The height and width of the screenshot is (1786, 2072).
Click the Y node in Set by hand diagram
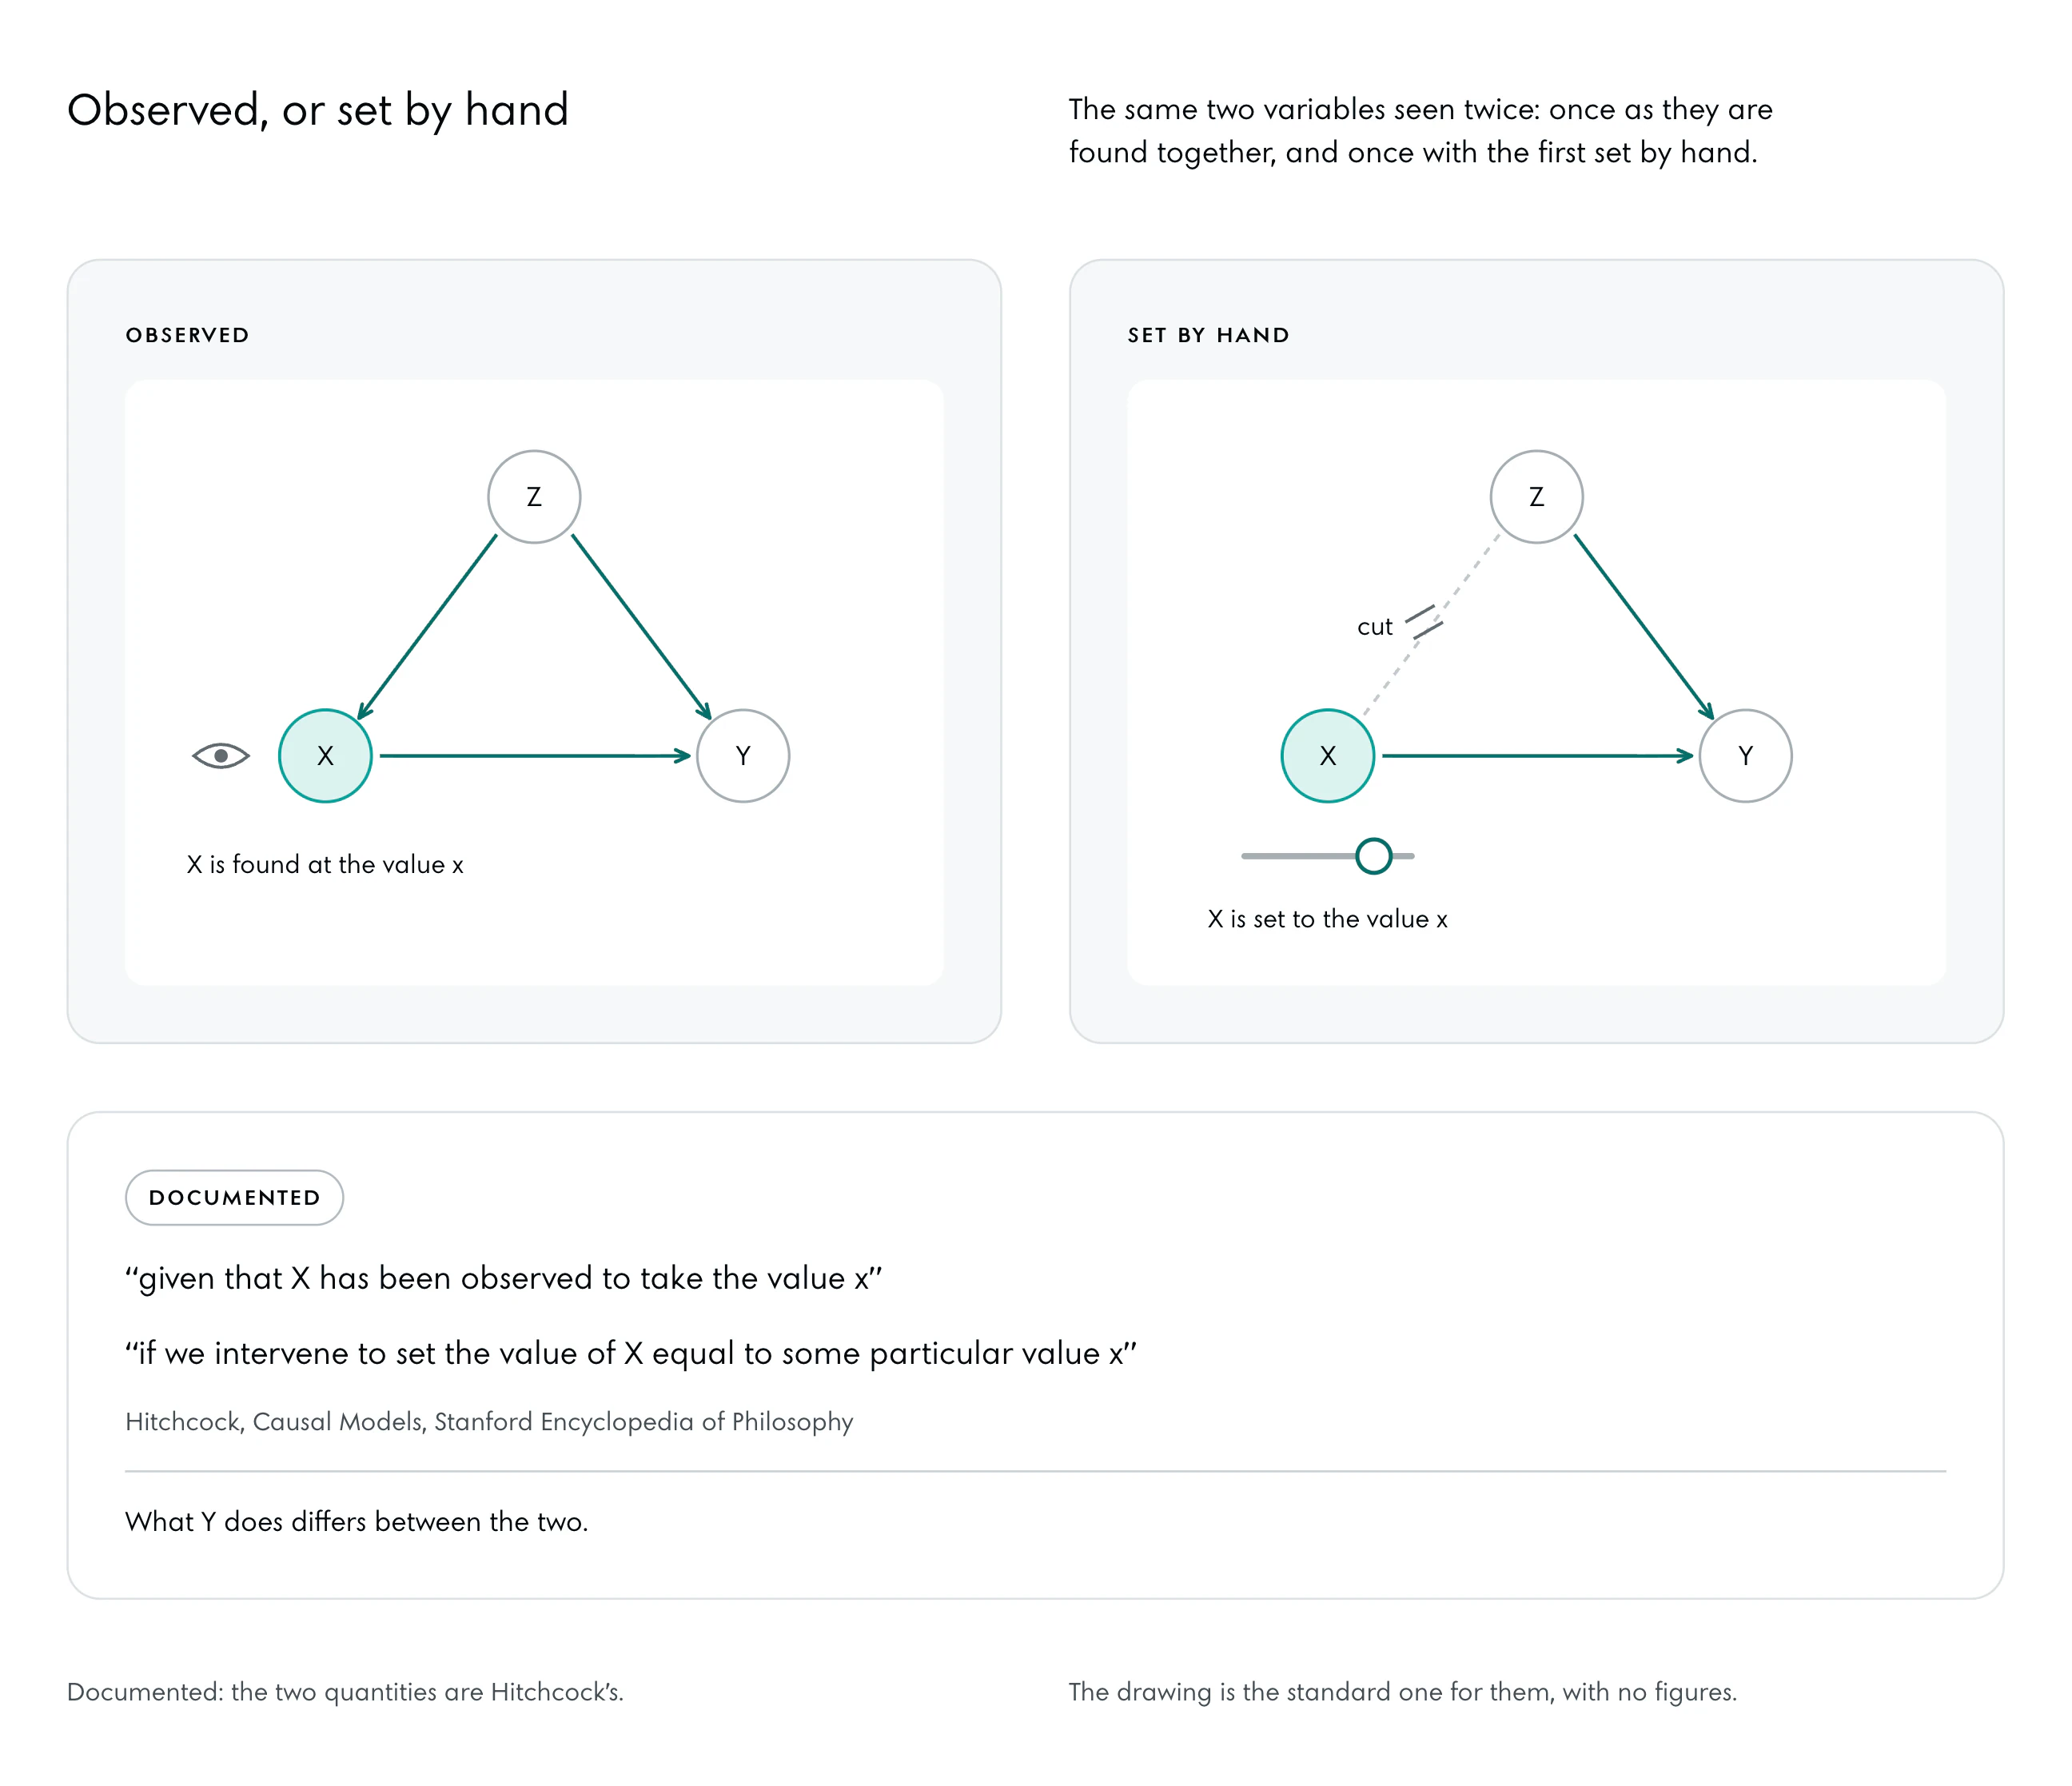point(1746,756)
